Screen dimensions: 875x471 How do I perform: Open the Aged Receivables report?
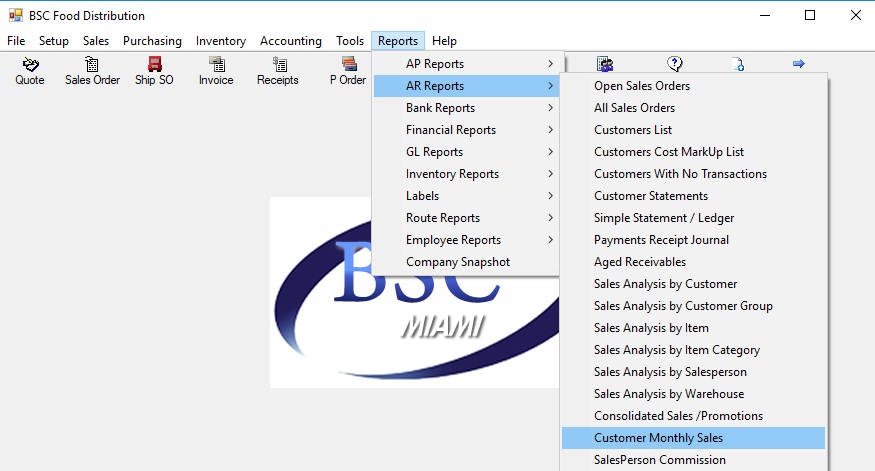click(693, 262)
